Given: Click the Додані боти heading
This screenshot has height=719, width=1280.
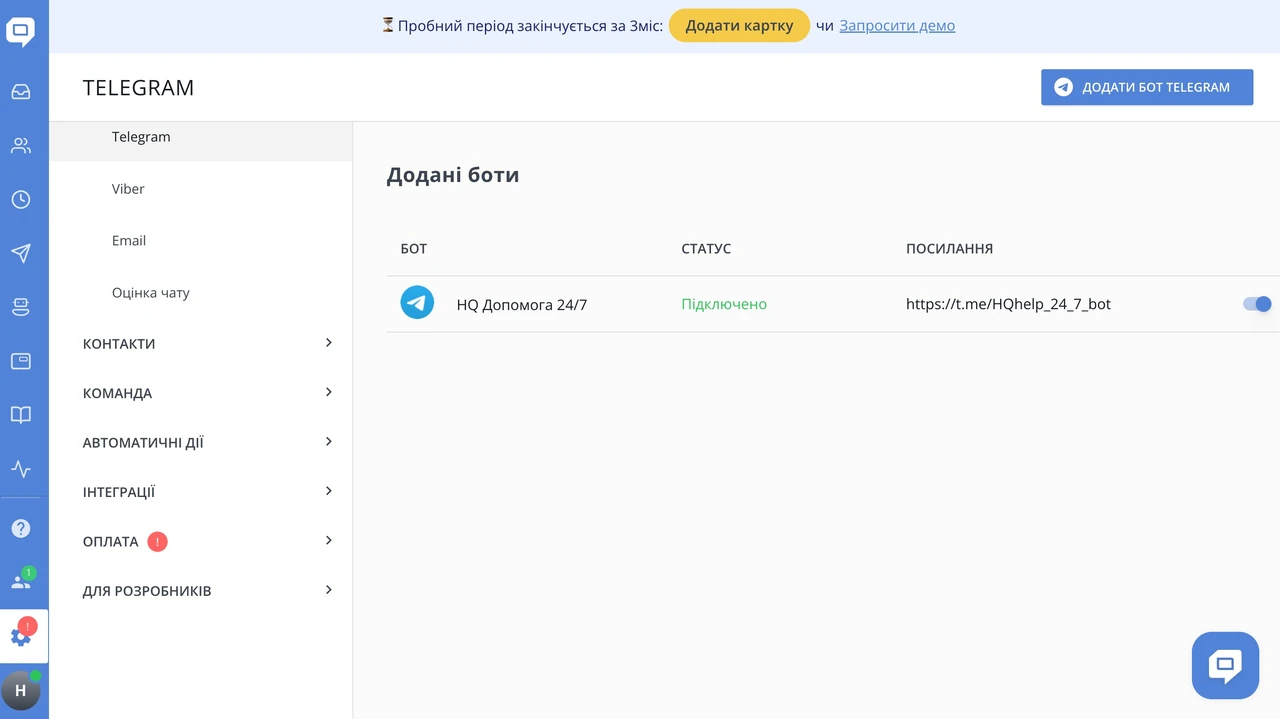Looking at the screenshot, I should pos(453,175).
